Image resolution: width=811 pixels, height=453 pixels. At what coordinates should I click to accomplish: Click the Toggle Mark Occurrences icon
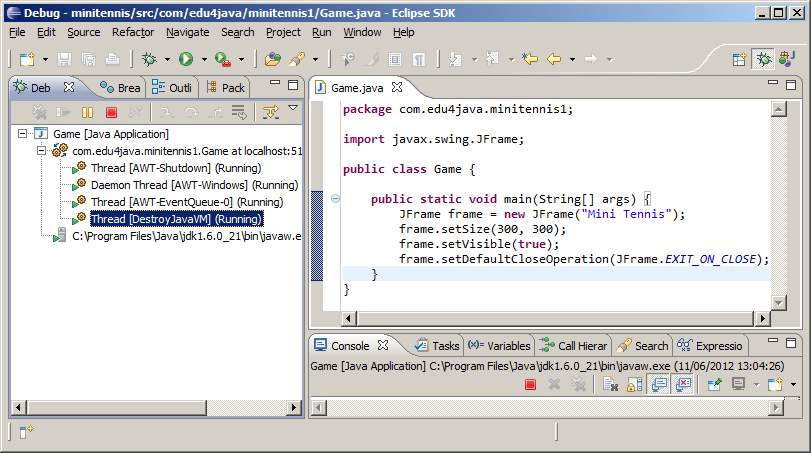click(371, 59)
